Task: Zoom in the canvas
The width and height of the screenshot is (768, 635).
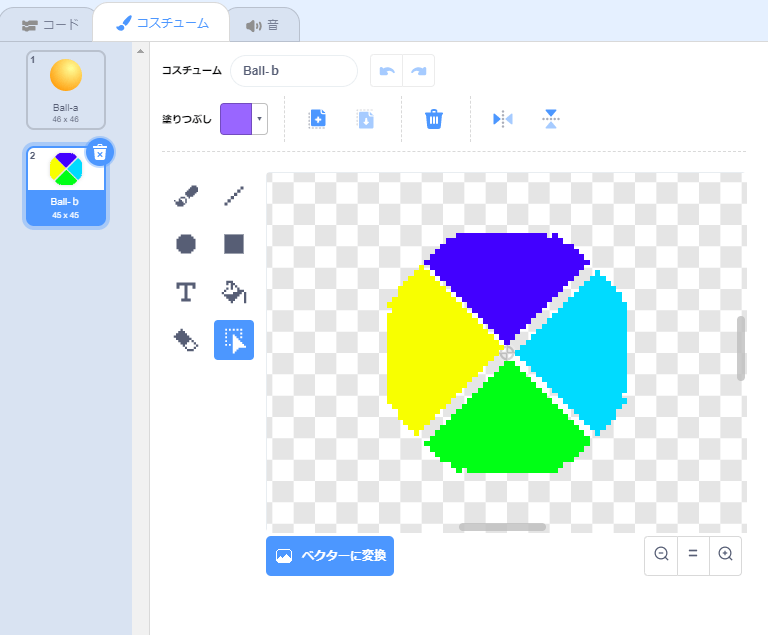Action: 725,555
